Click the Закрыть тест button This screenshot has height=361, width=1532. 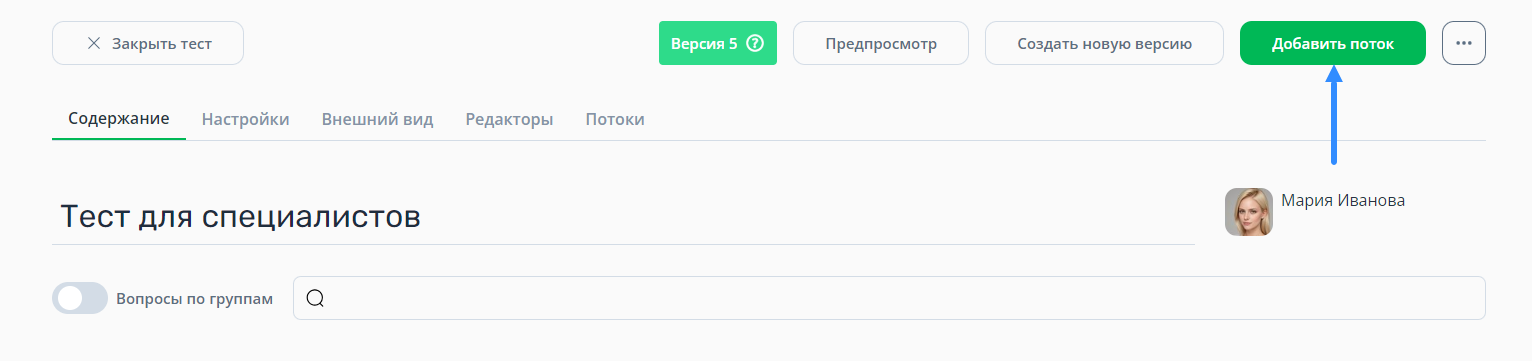[148, 43]
